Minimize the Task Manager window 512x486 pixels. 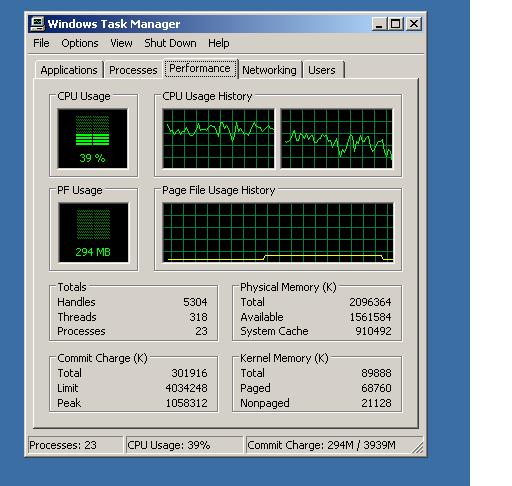(379, 24)
